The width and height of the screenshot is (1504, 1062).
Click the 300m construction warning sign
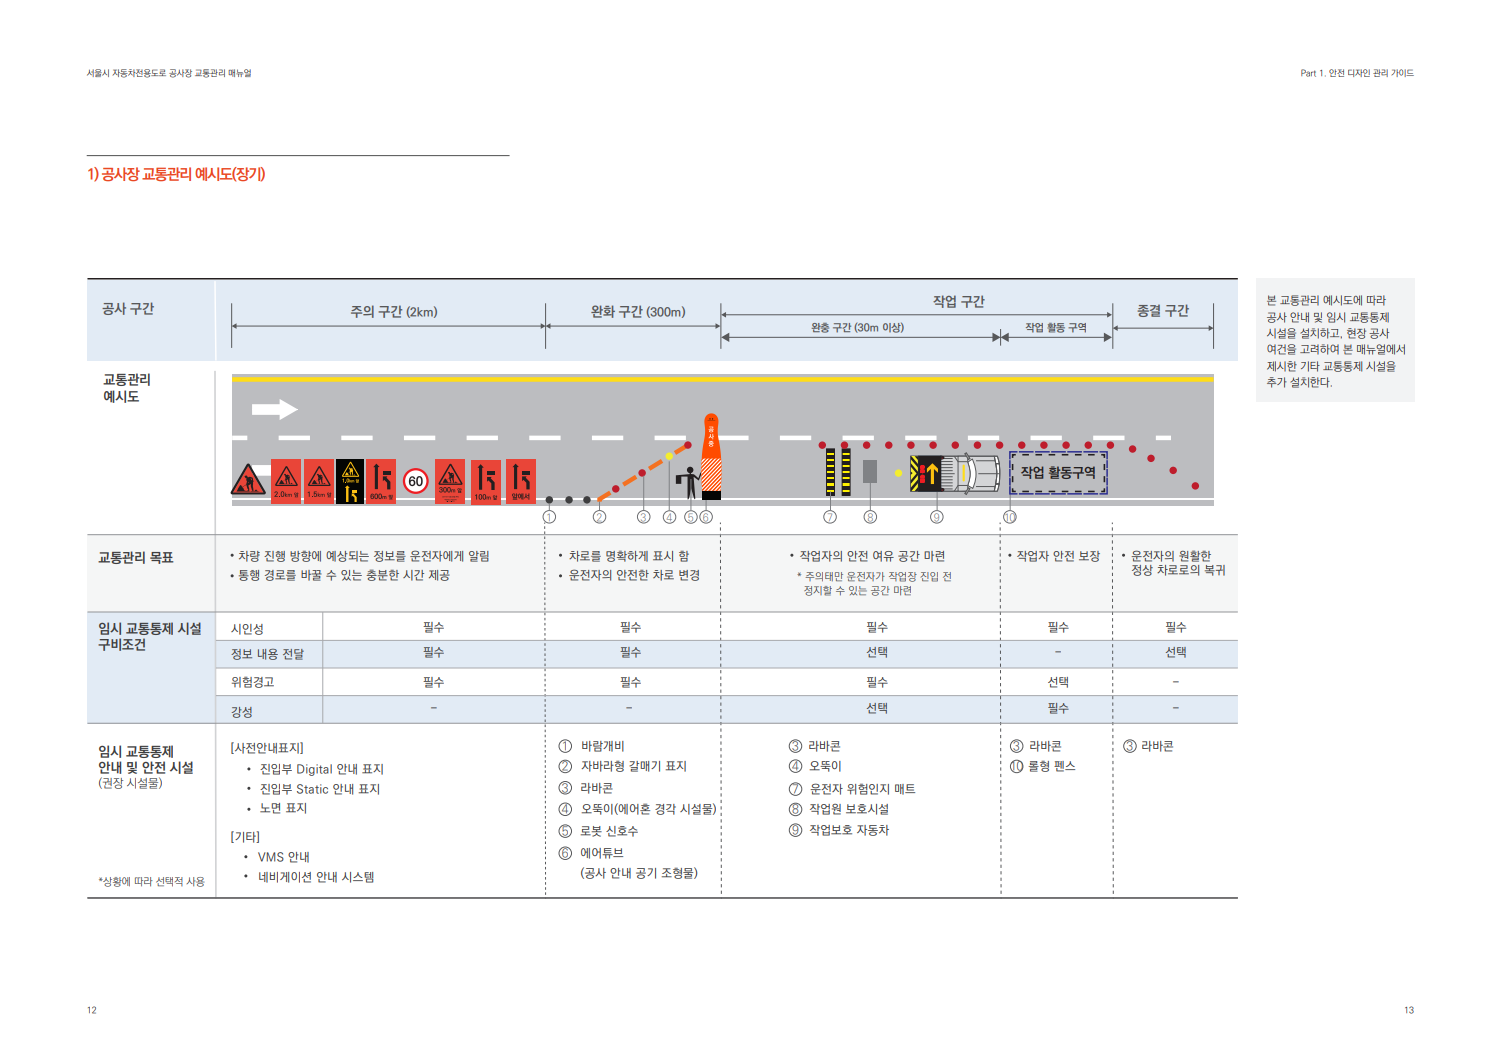(450, 481)
